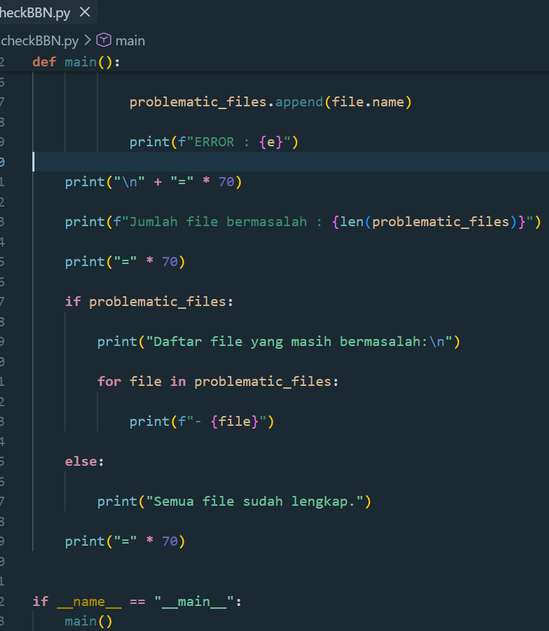Image resolution: width=549 pixels, height=631 pixels.
Task: Click the 'if problematic_files:' line
Action: (x=149, y=301)
